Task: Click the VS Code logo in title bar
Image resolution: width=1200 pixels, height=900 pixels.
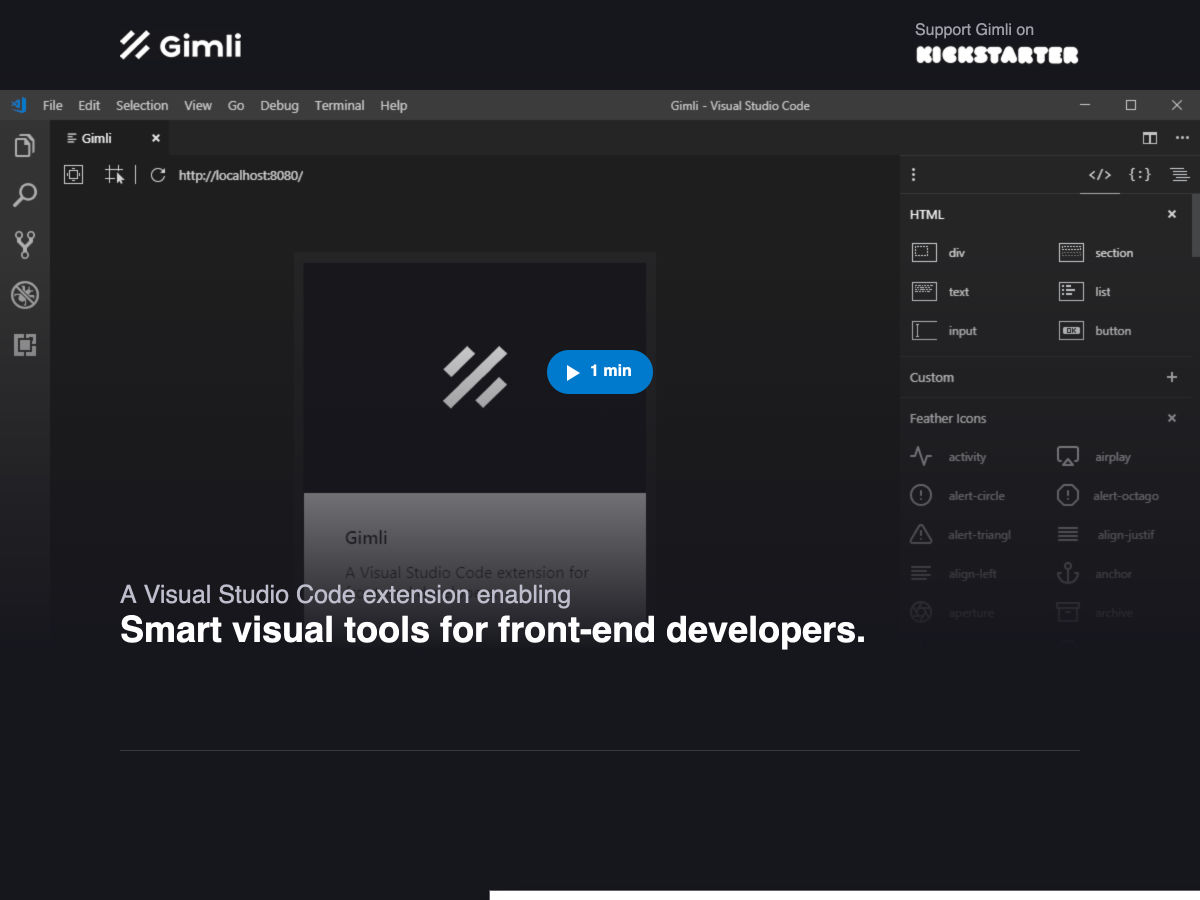Action: 19,105
